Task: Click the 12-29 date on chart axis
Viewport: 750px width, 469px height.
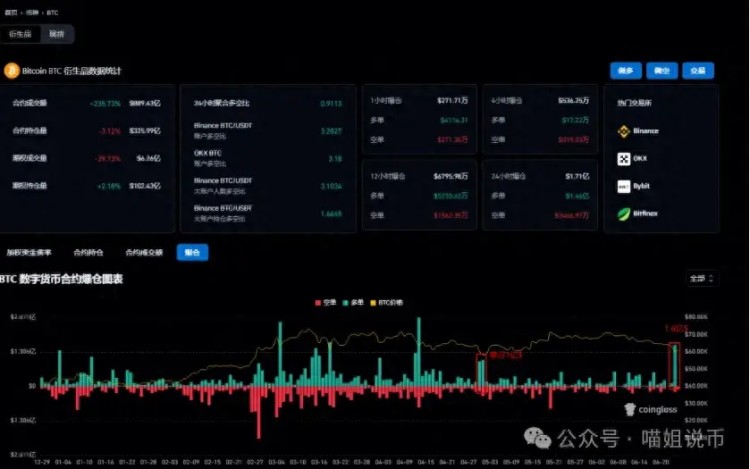Action: pyautogui.click(x=42, y=462)
